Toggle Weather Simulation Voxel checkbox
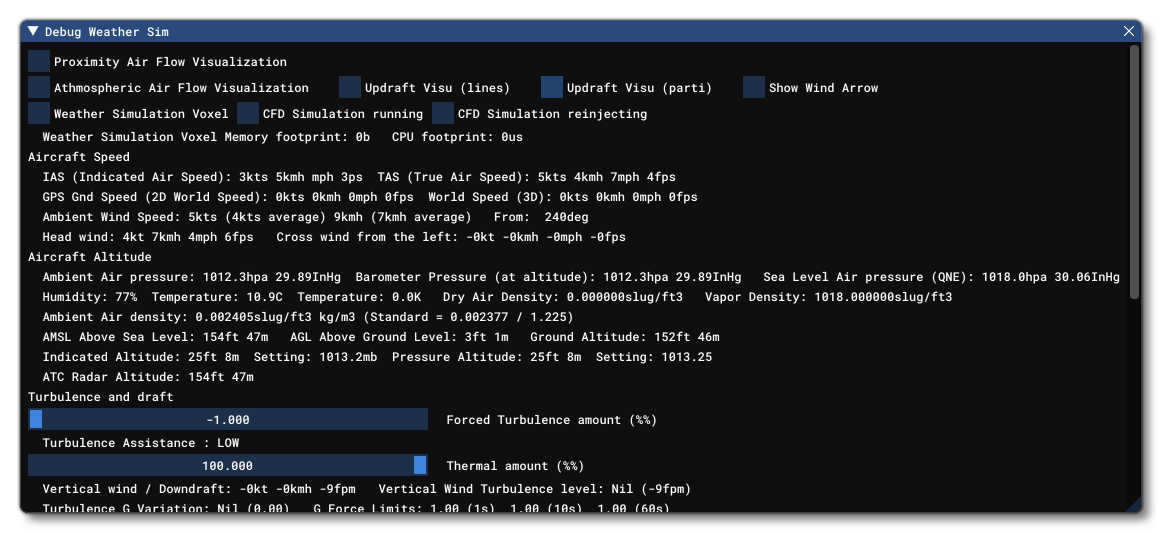Screen dimensions: 1162x533 (x=39, y=114)
